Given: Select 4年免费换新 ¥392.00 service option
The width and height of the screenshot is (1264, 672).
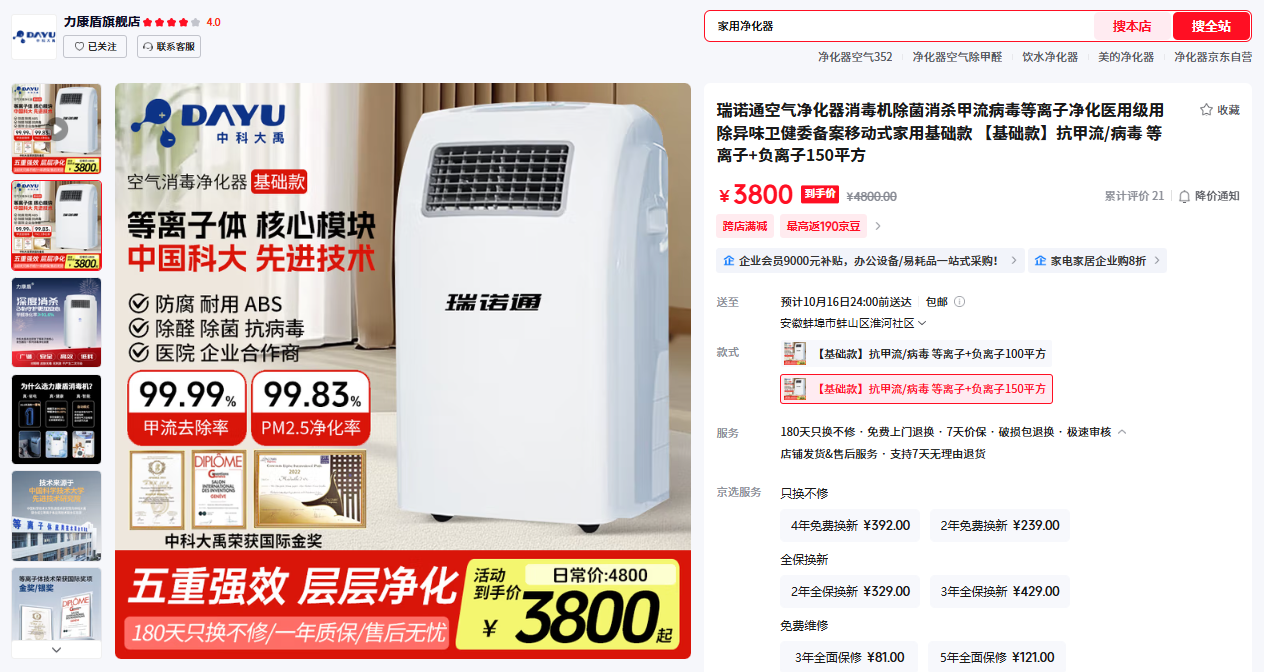Looking at the screenshot, I should [850, 525].
